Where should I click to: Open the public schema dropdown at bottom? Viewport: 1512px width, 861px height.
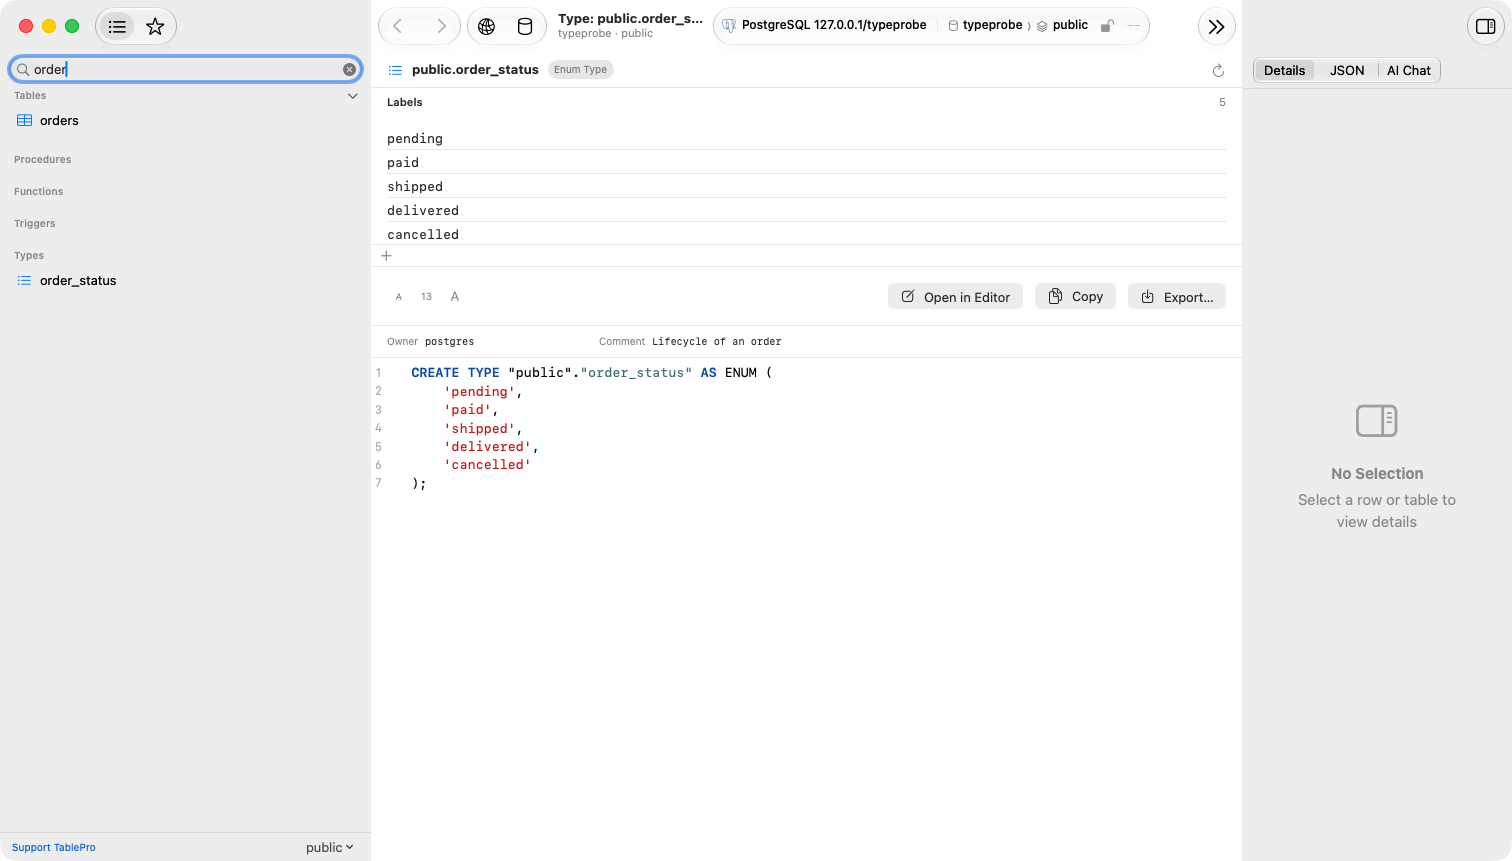(330, 847)
